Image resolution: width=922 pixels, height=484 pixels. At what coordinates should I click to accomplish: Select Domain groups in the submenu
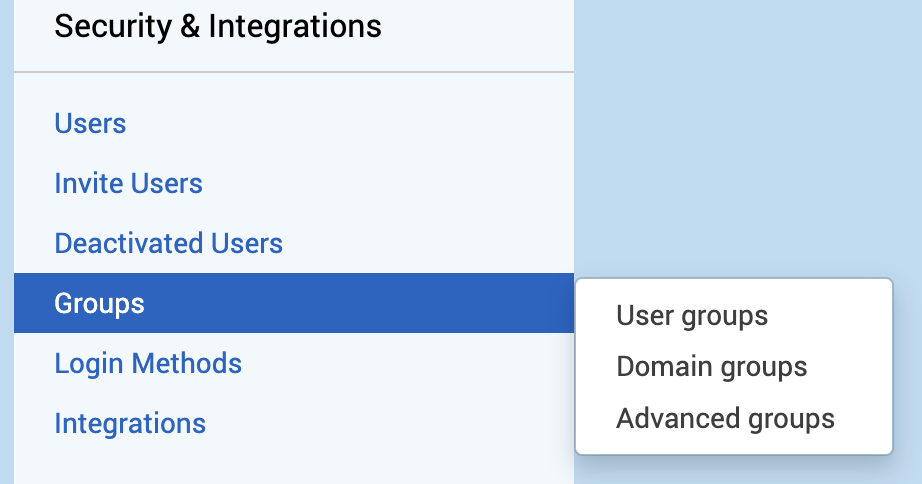711,367
